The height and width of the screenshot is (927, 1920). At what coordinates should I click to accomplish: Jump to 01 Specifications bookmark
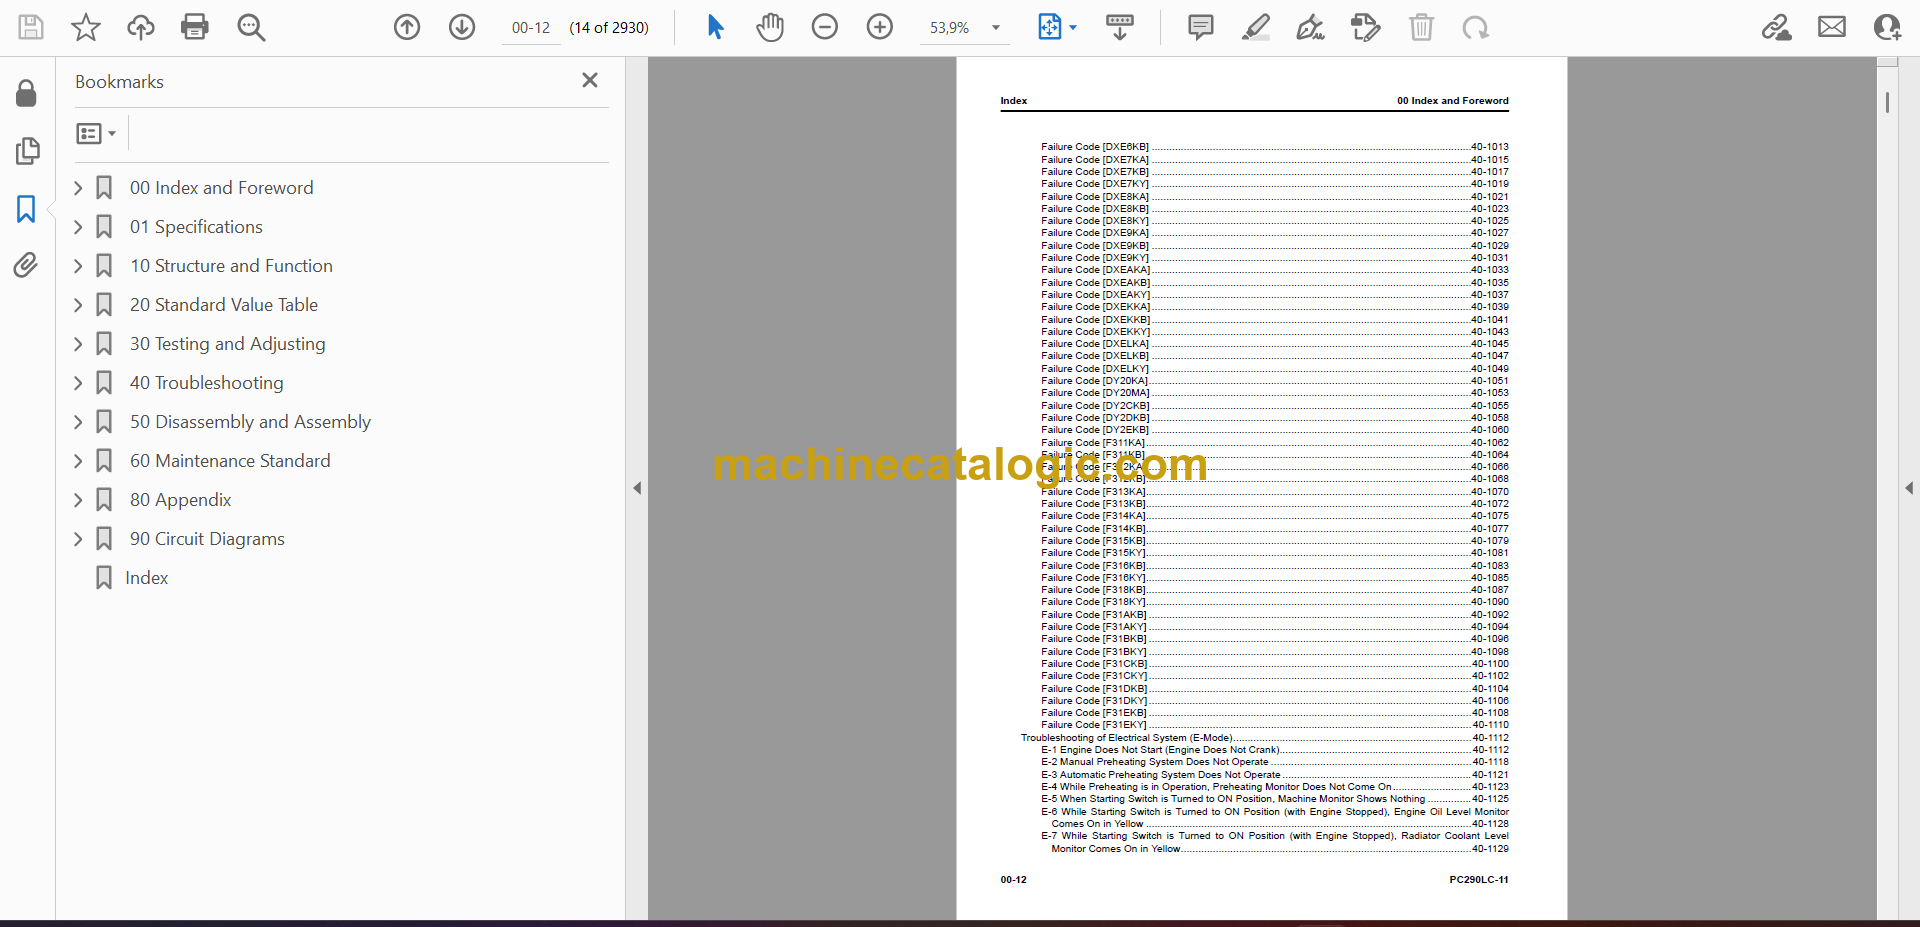point(196,227)
